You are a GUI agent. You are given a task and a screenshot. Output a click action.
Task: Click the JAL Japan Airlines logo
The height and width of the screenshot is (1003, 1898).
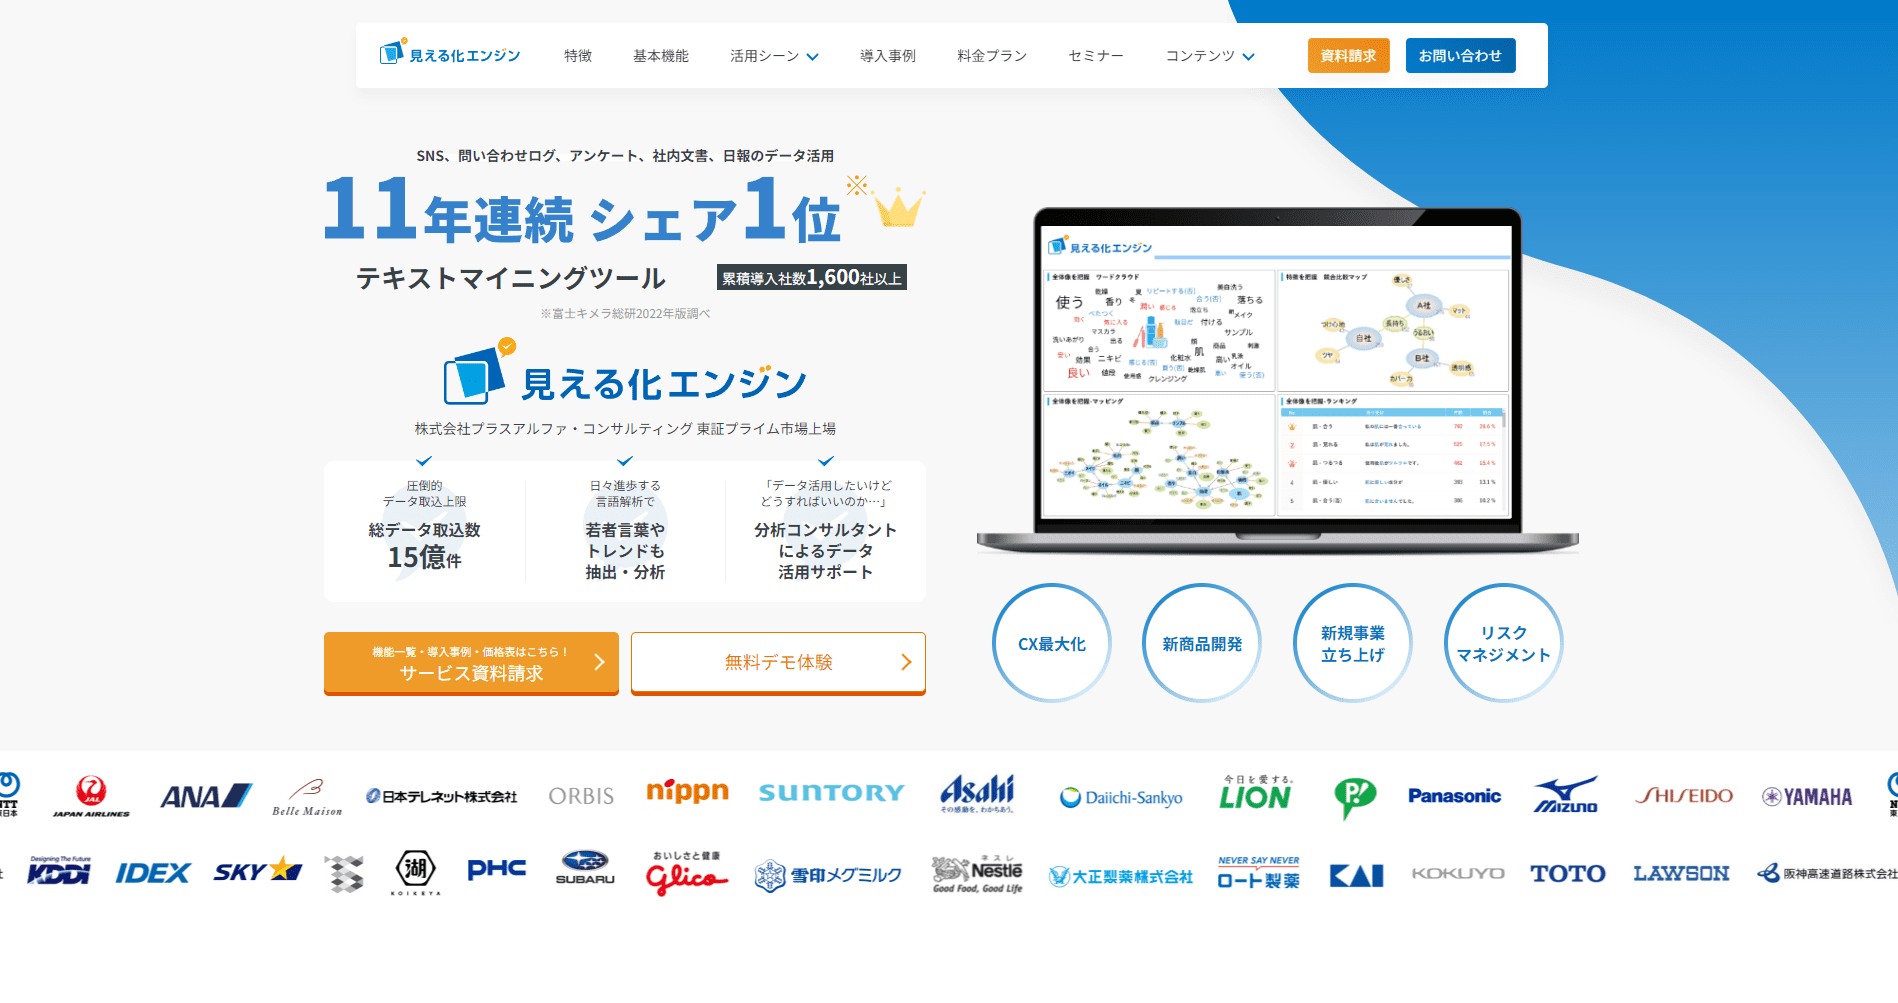[x=91, y=797]
